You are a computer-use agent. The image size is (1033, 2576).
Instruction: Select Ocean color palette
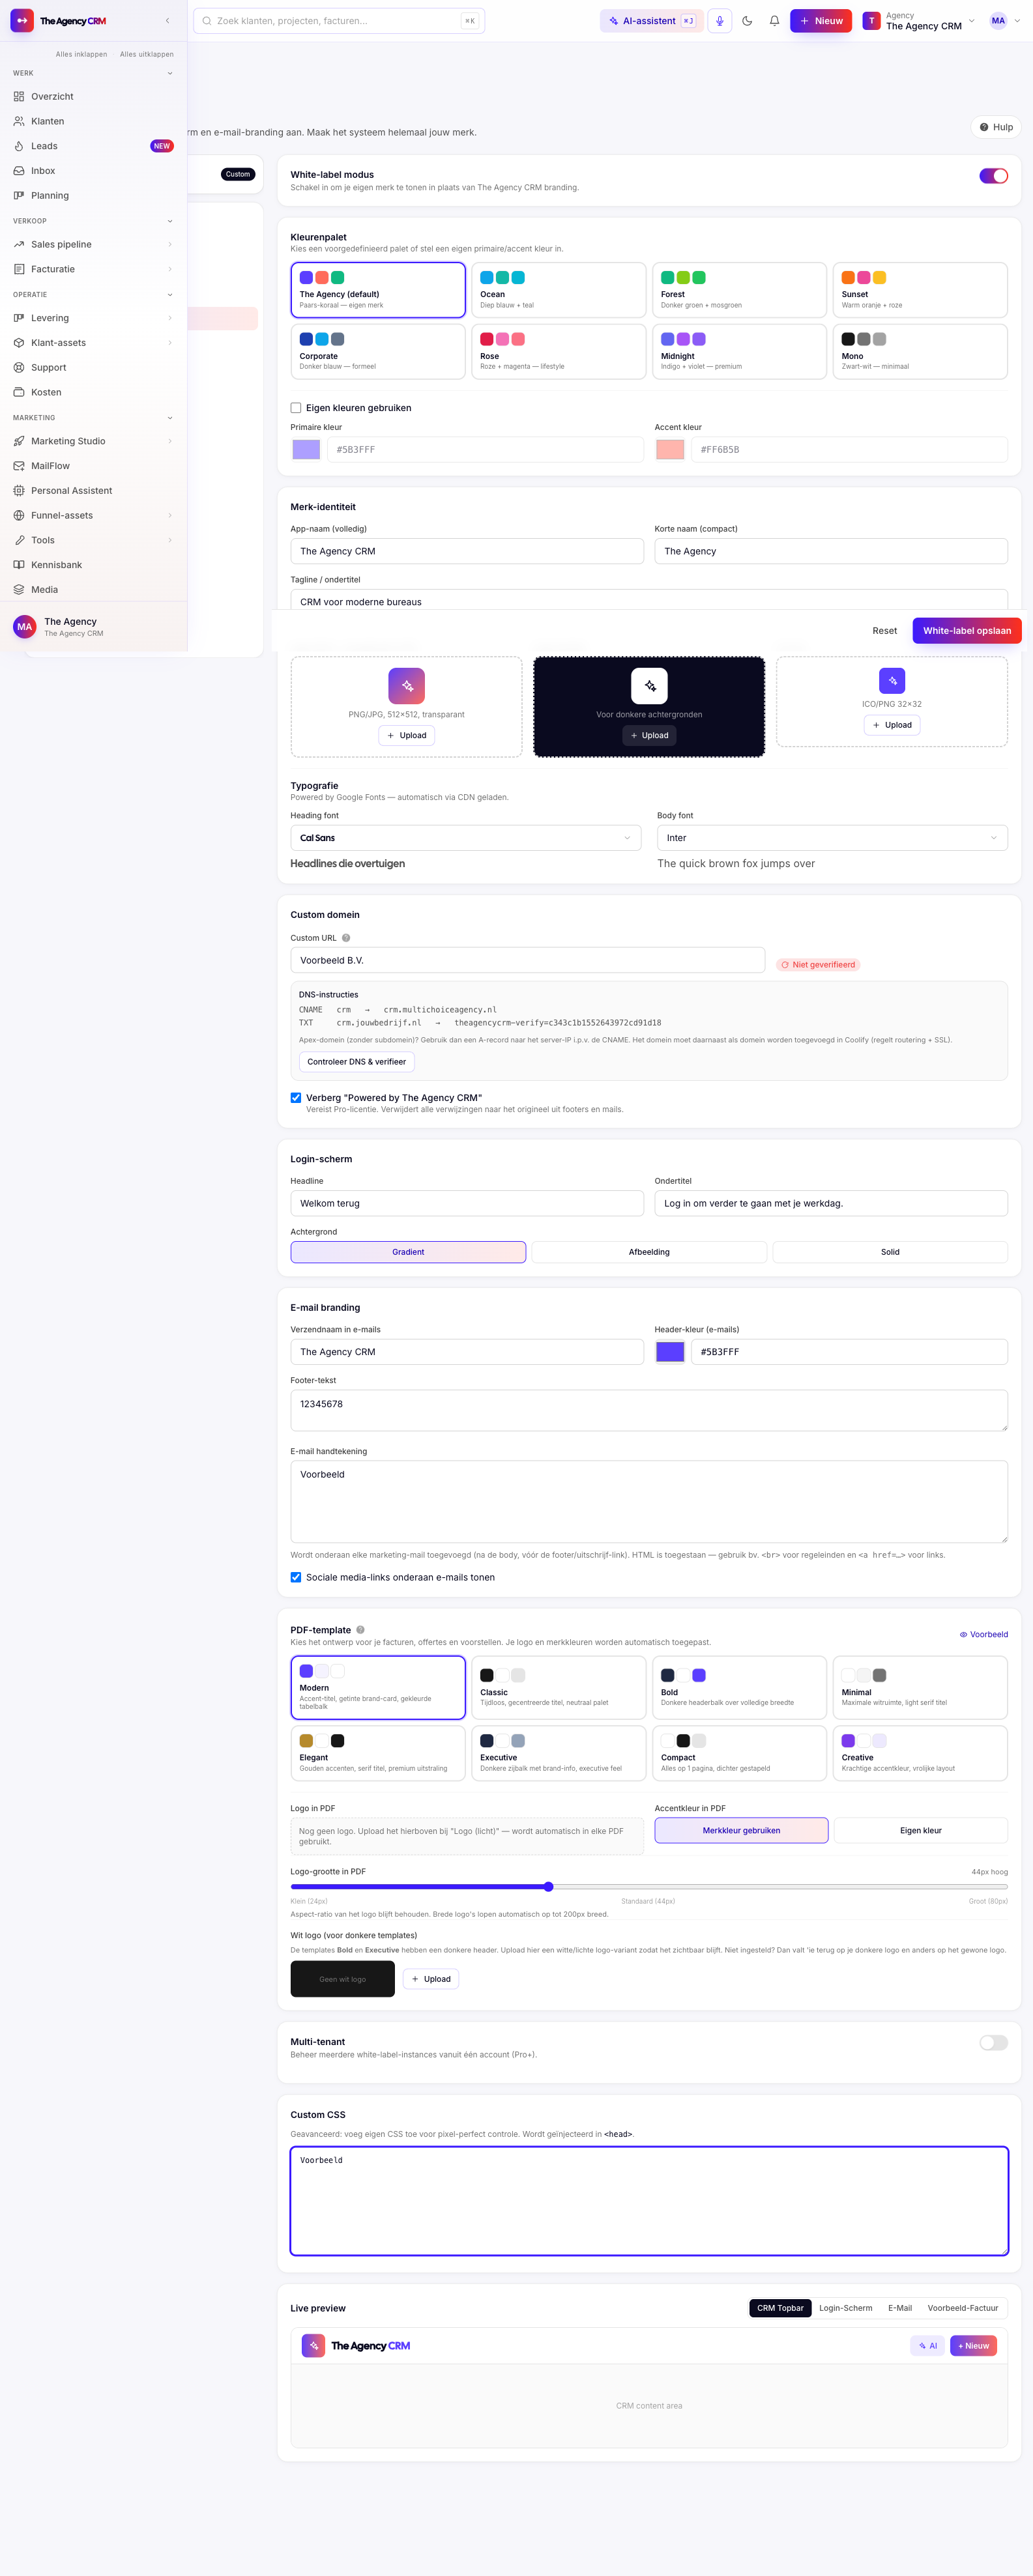[x=558, y=290]
